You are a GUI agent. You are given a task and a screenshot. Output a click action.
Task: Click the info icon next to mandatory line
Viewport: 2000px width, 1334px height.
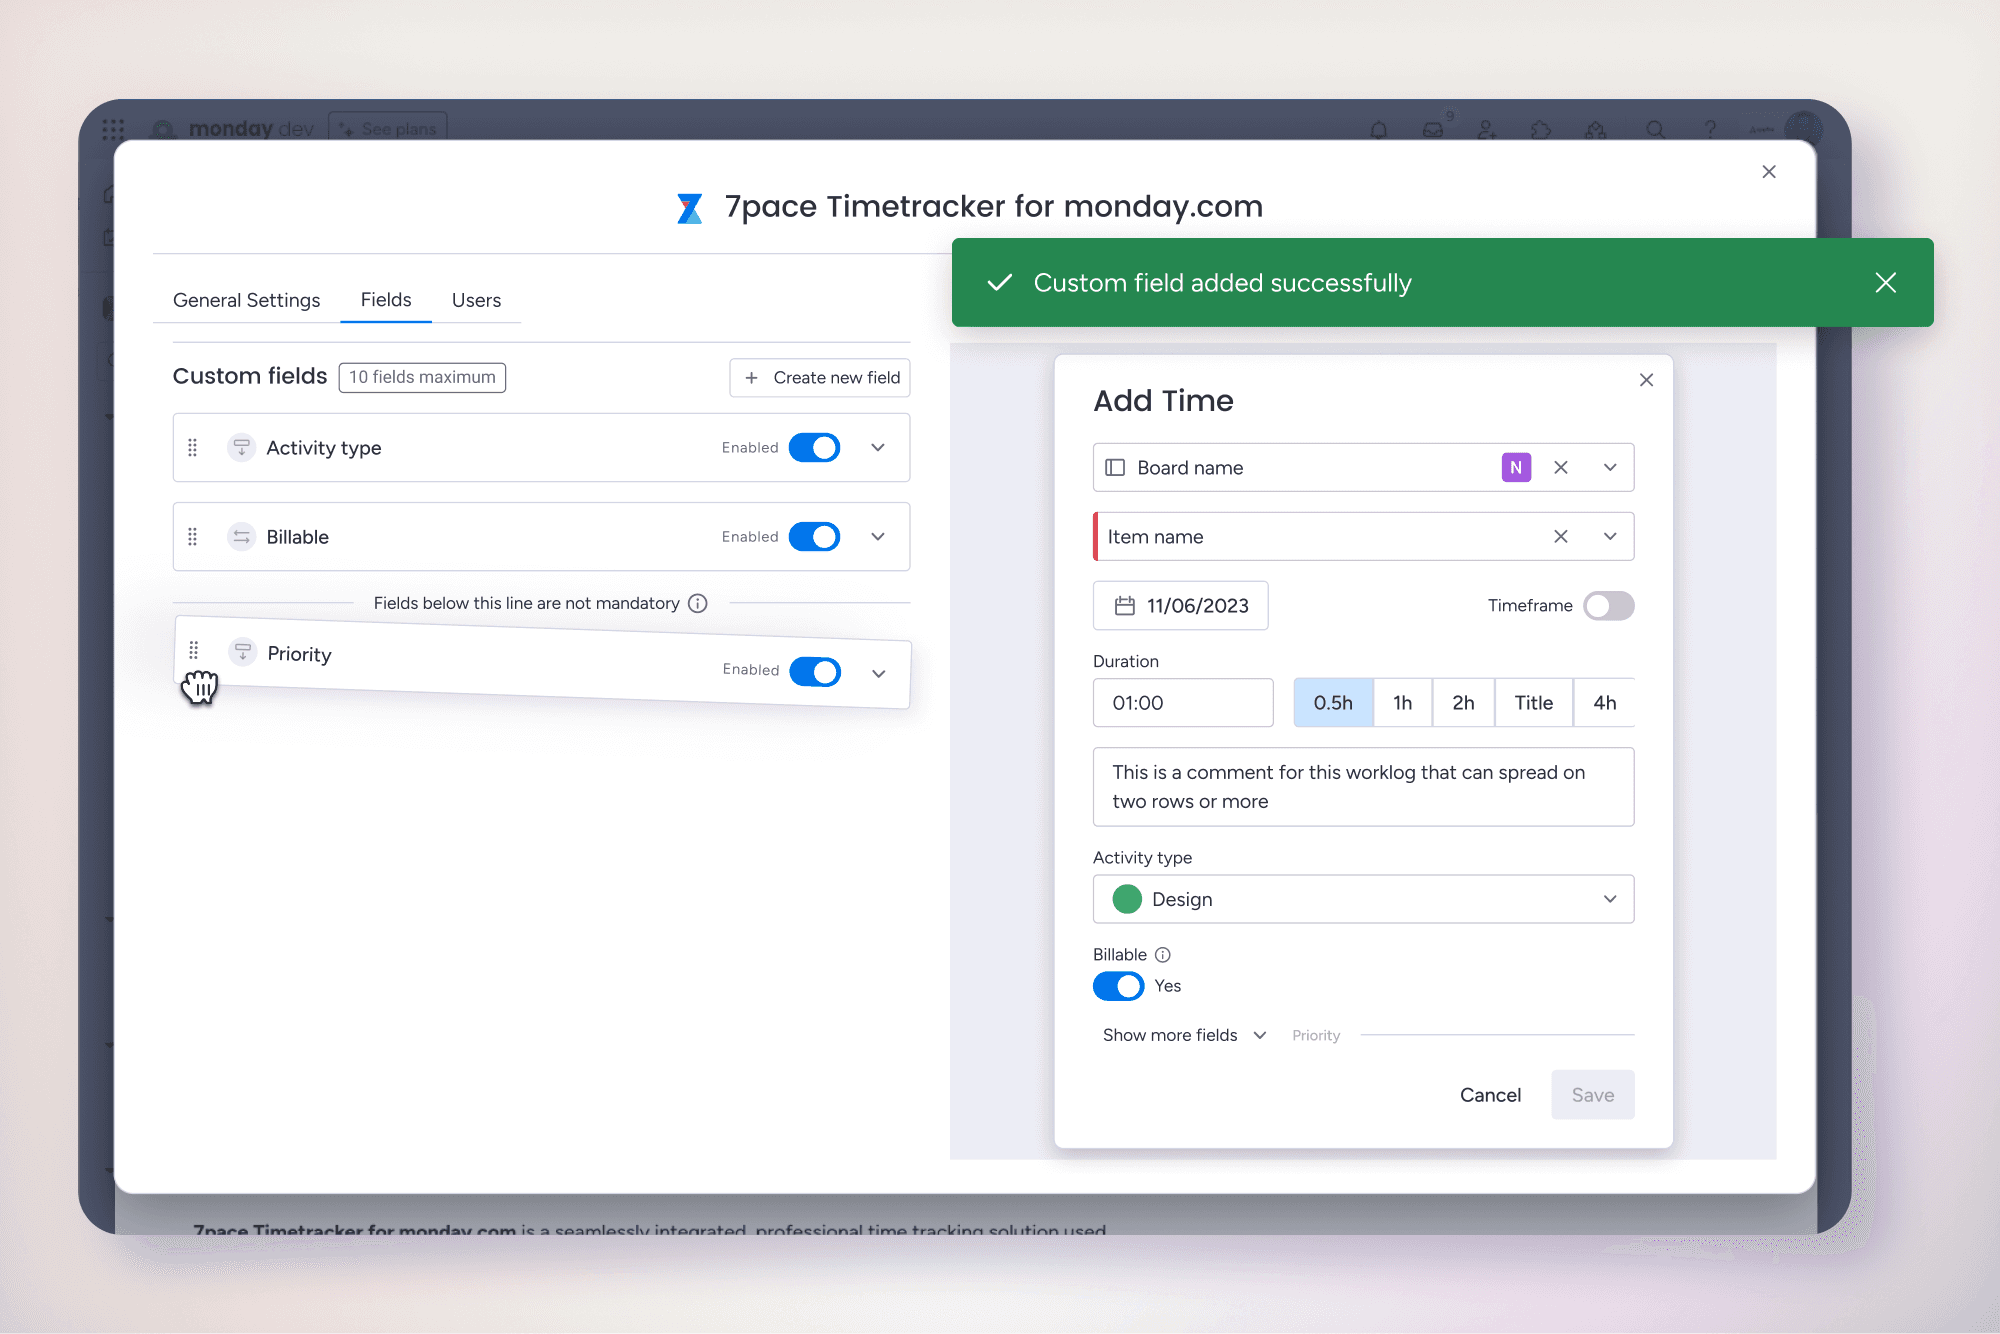coord(698,603)
